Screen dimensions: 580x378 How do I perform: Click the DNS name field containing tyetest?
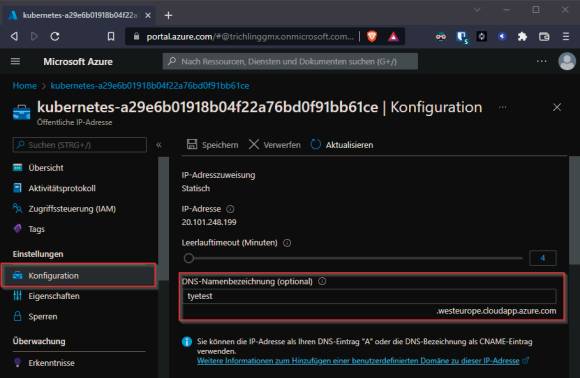click(369, 296)
